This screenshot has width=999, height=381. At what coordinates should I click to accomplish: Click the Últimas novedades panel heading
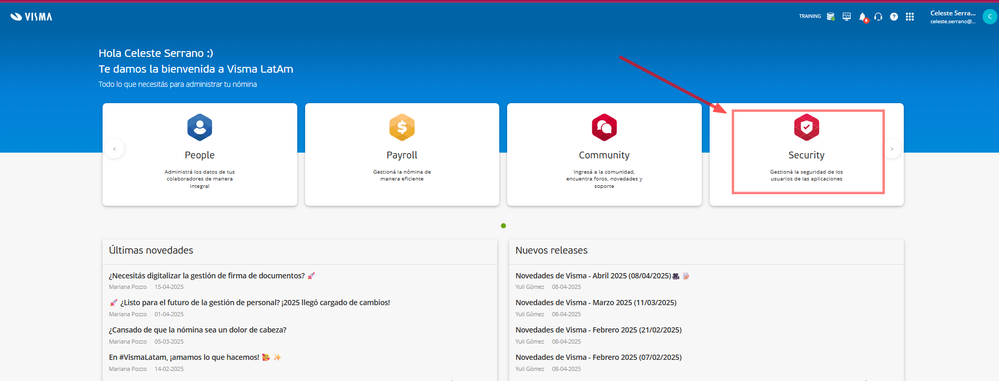pyautogui.click(x=151, y=250)
